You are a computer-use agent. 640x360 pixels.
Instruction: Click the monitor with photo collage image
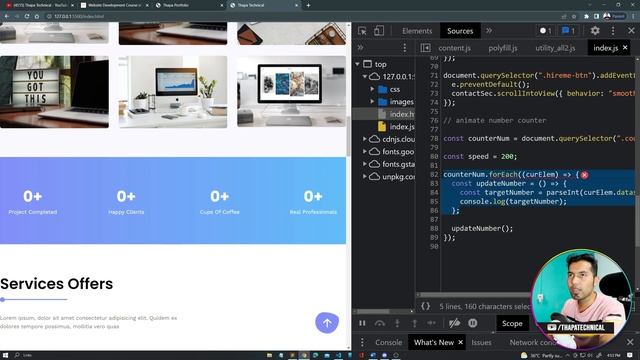tap(291, 91)
